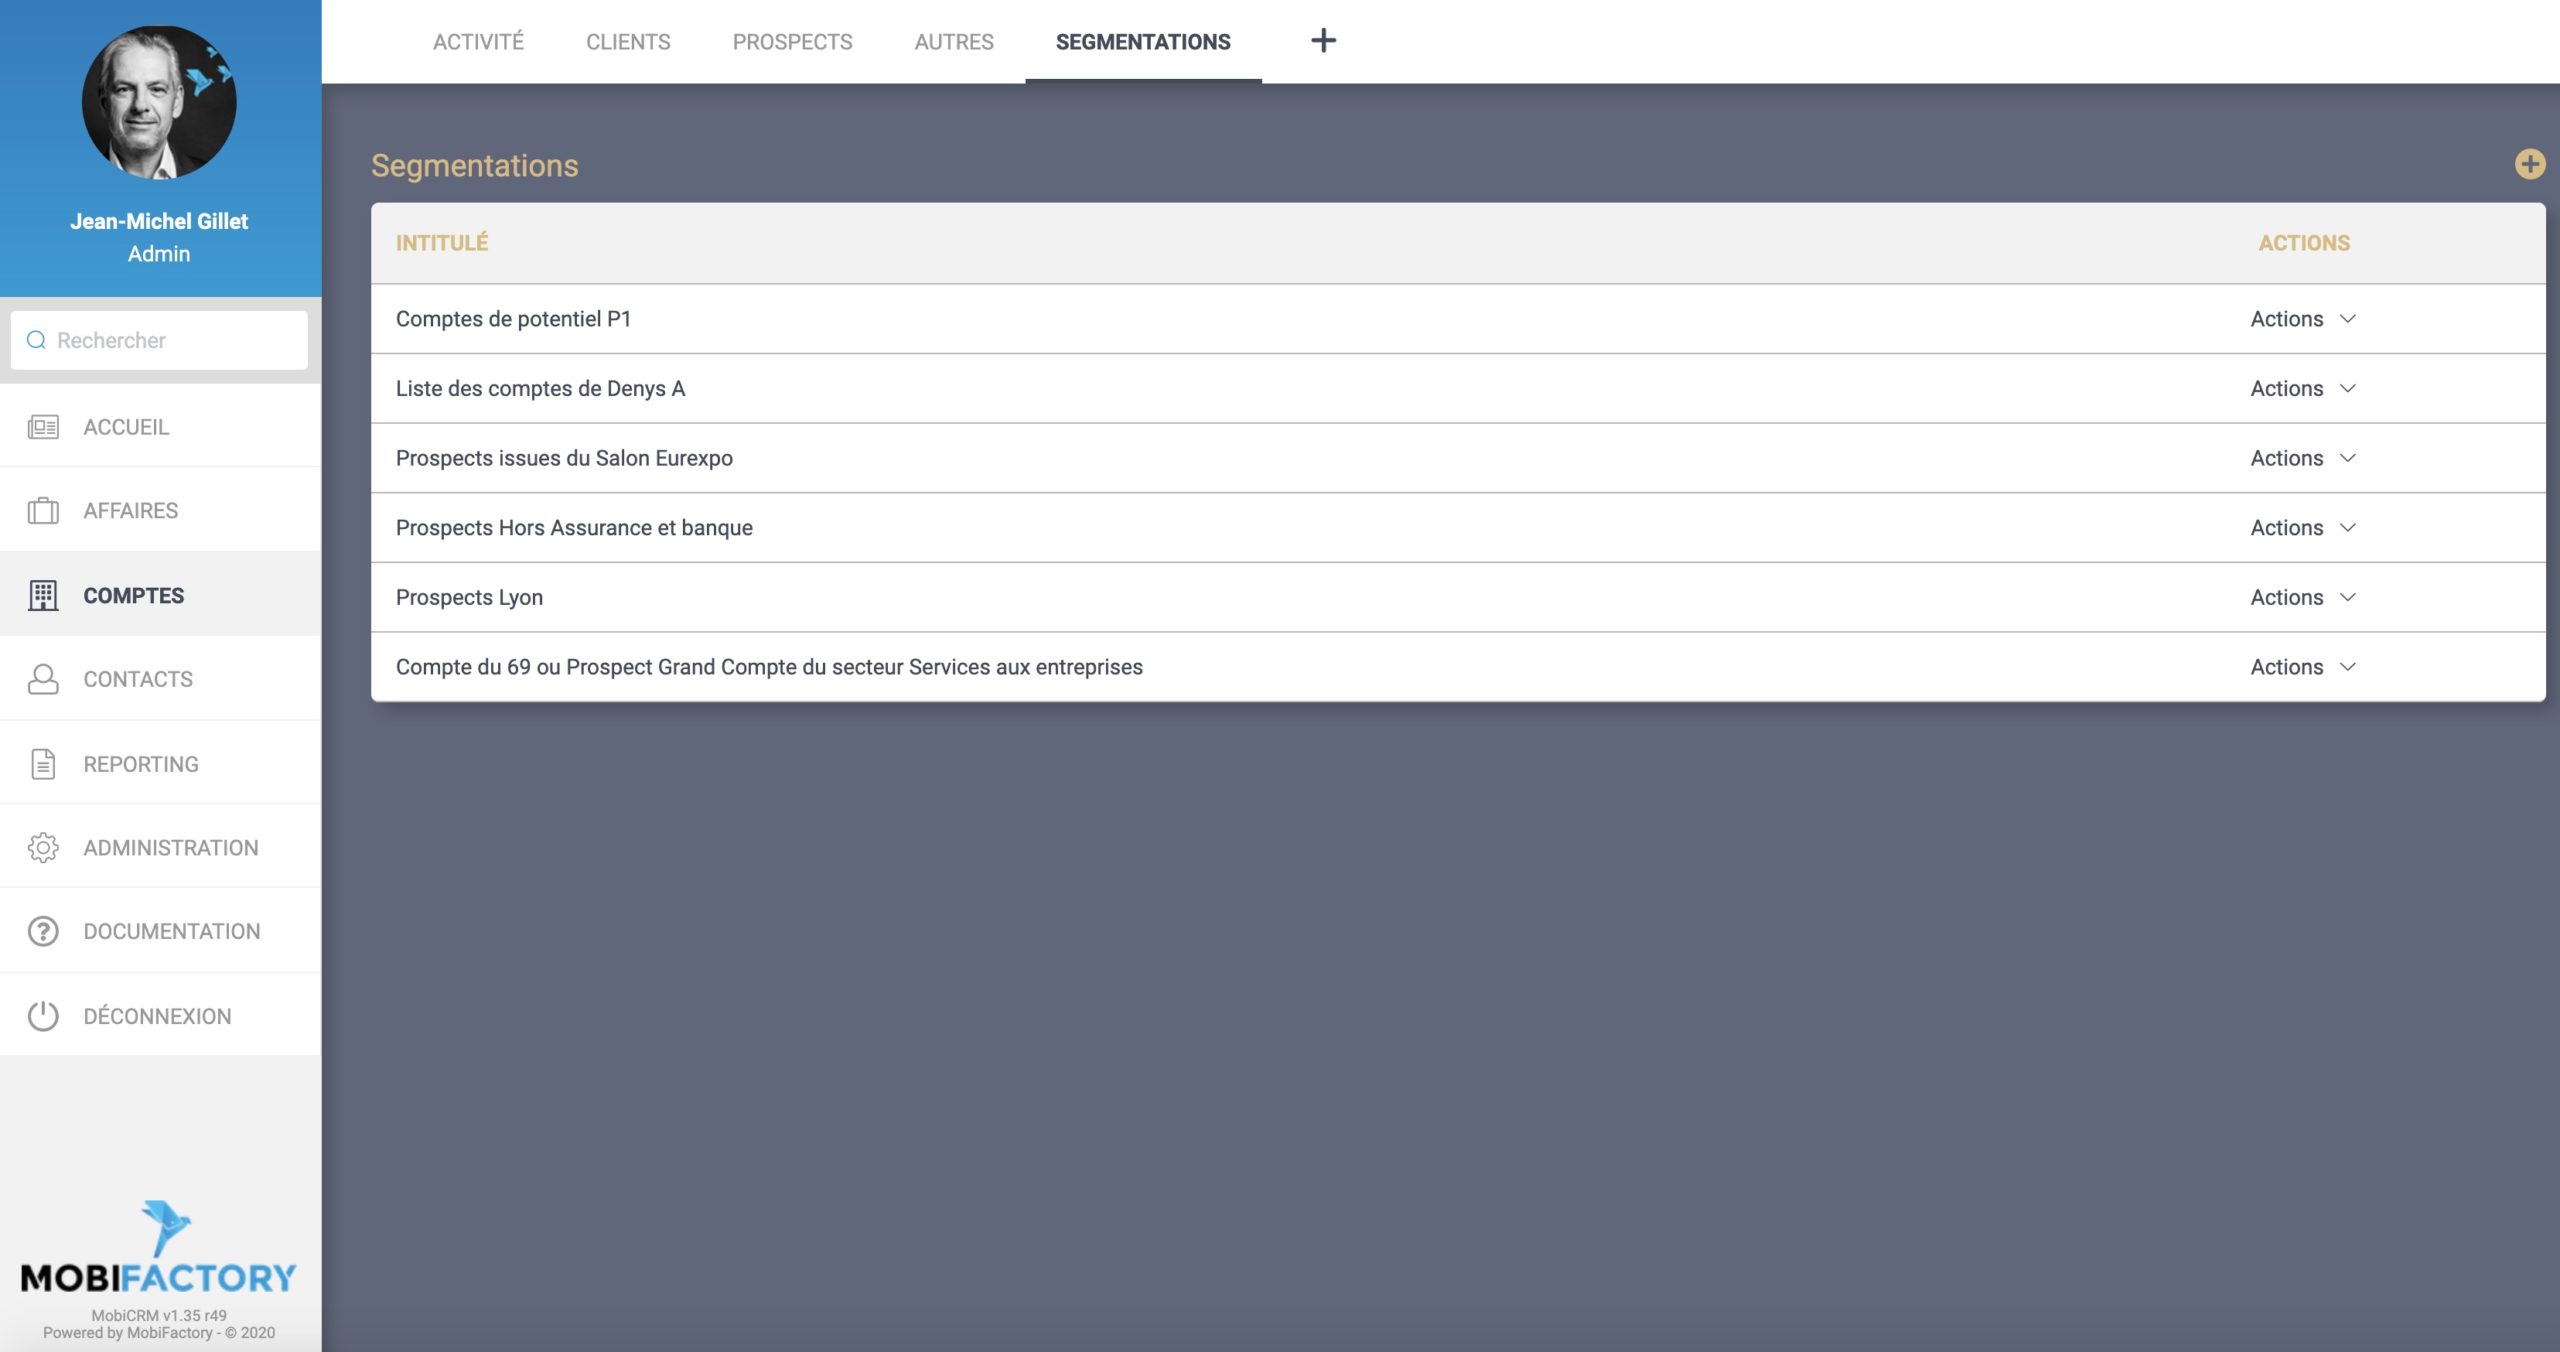Click the plus icon beside the Segmentations tab
Screen dimensions: 2560x1352
tap(1323, 41)
